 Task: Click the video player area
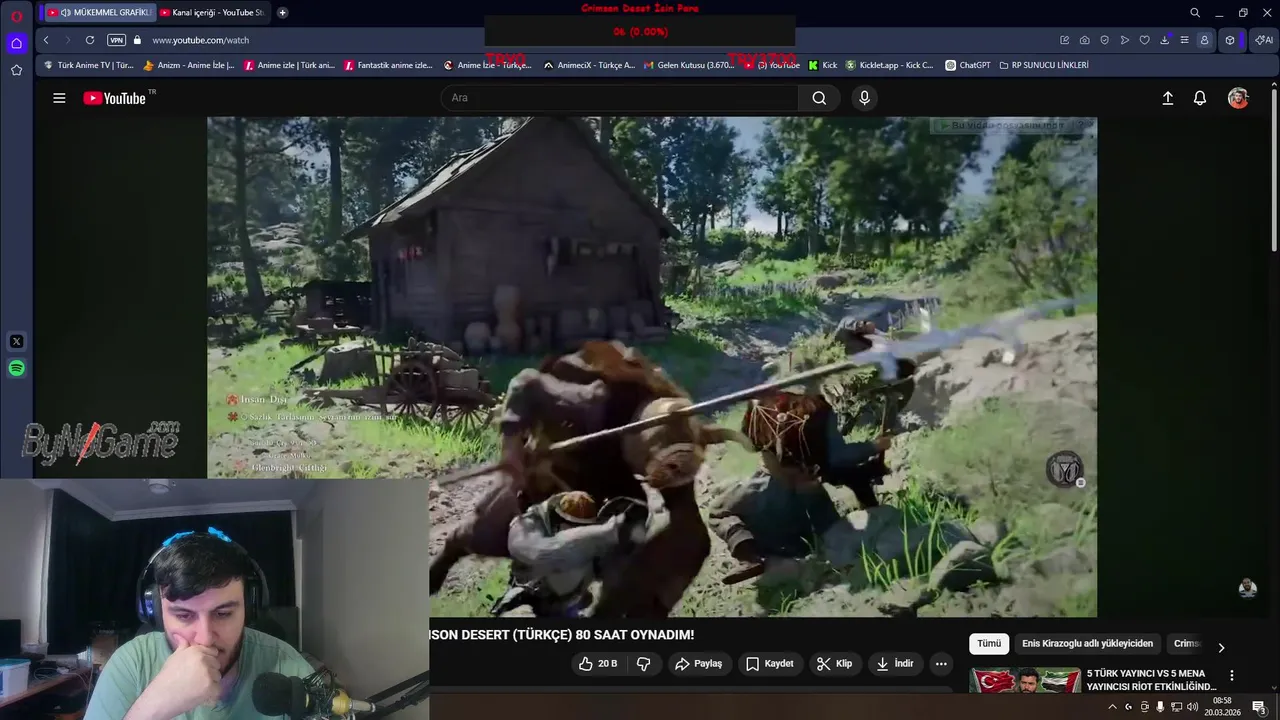point(652,366)
